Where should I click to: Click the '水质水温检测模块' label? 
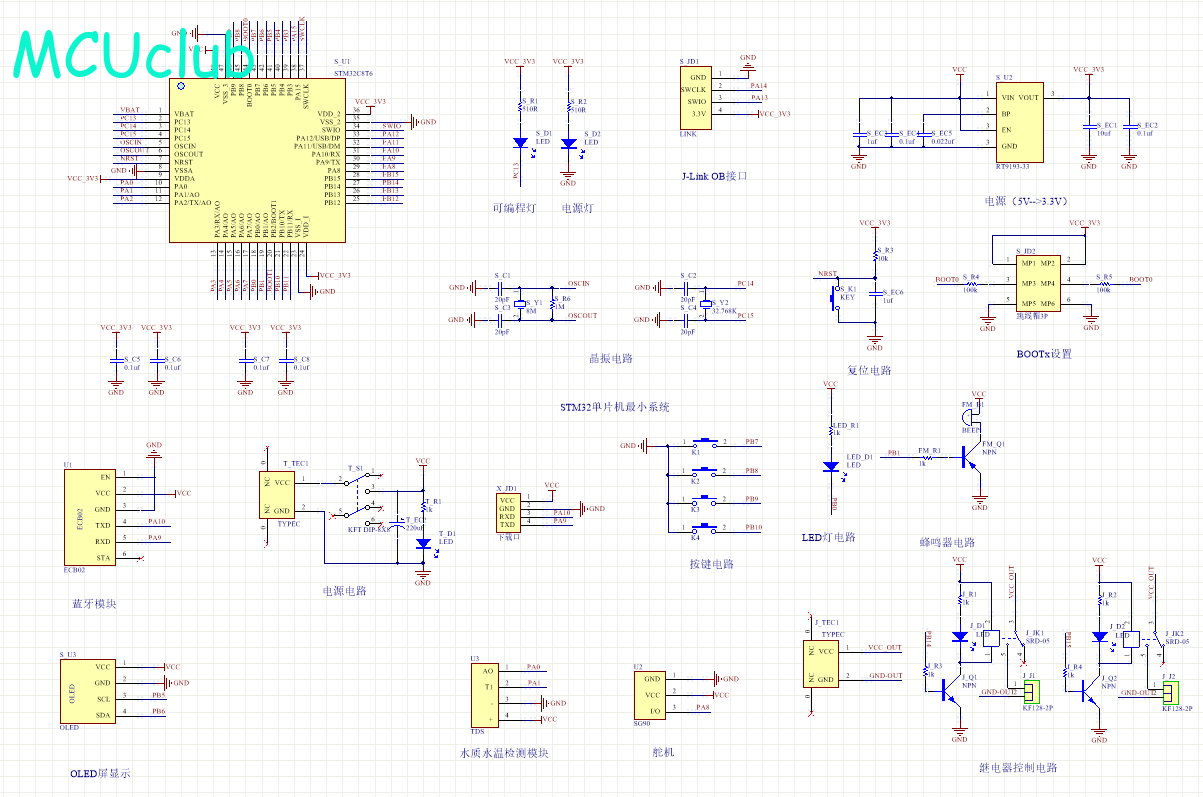503,753
